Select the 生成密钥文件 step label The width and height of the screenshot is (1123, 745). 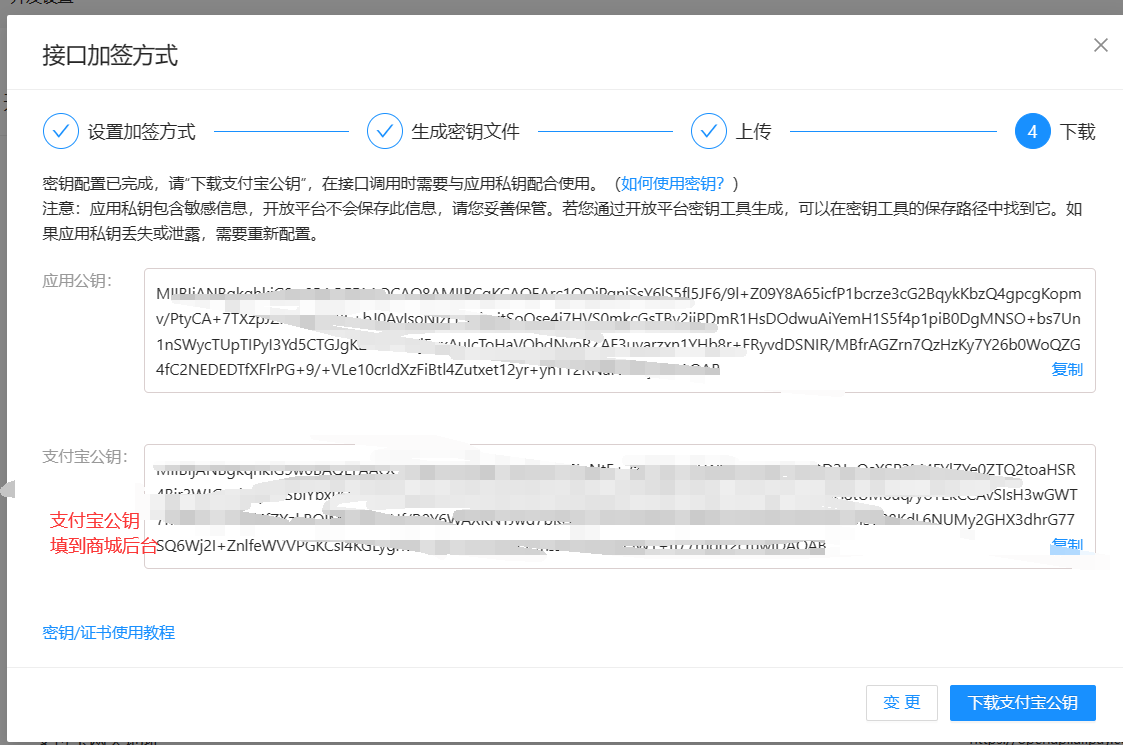(466, 132)
